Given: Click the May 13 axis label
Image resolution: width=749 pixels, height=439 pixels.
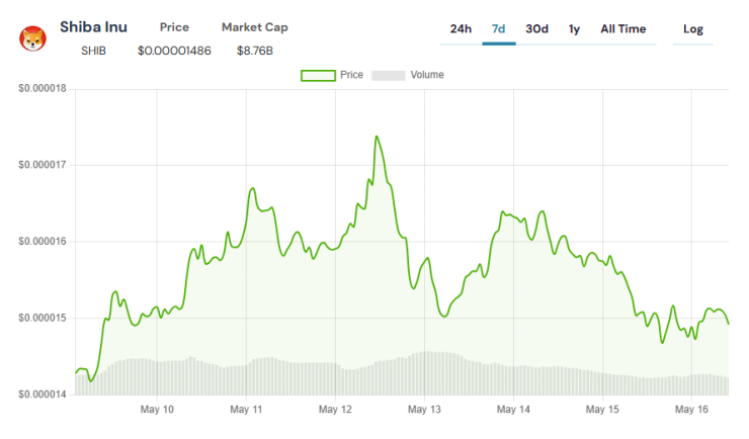Looking at the screenshot, I should pyautogui.click(x=424, y=409).
